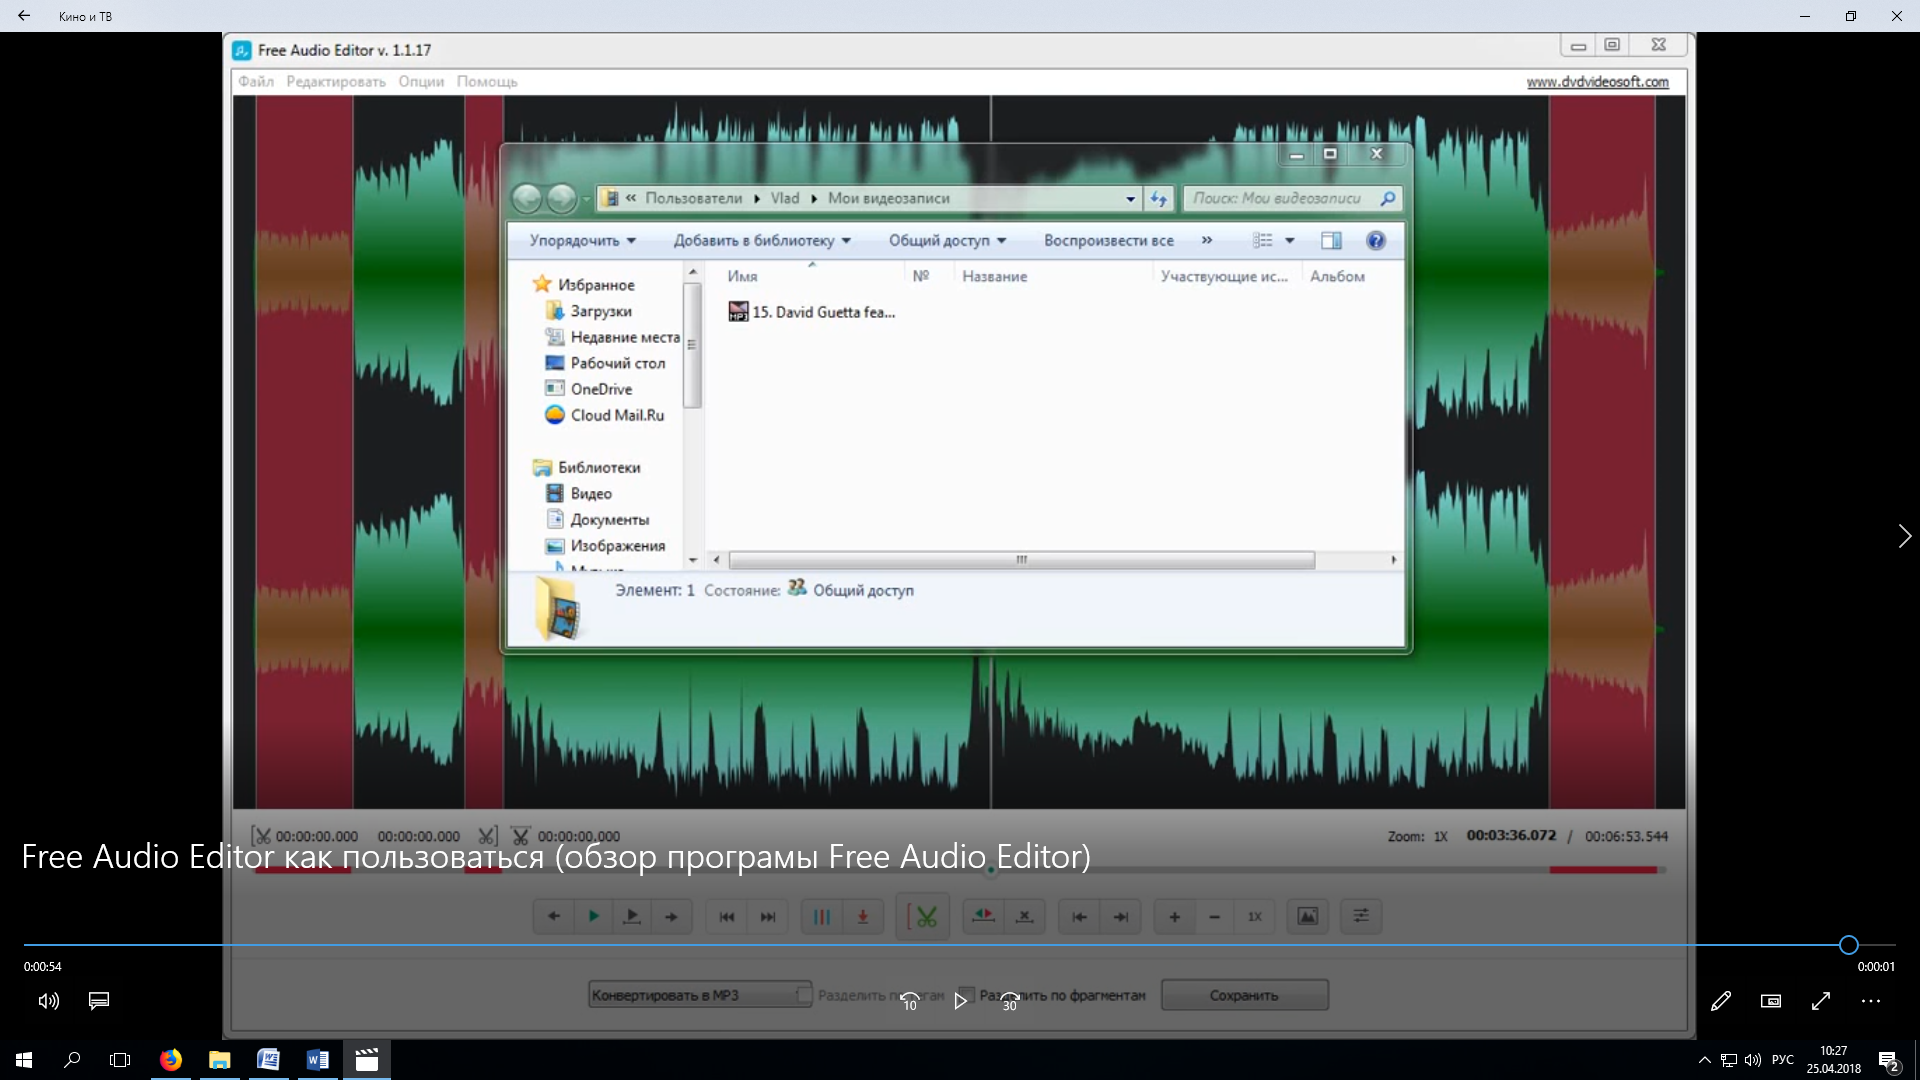The height and width of the screenshot is (1080, 1920).
Task: Reset zoom with the 1X button
Action: pyautogui.click(x=1255, y=916)
